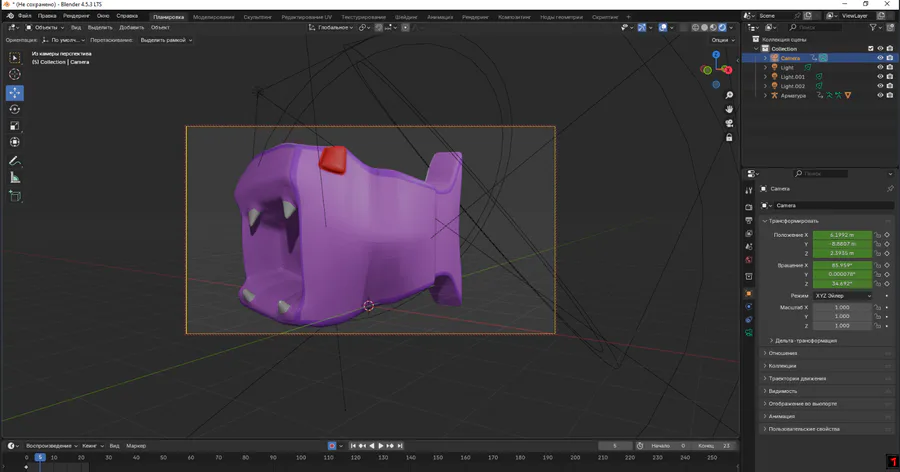Collapse the Трансформировать panel
The image size is (900, 472).
(765, 221)
